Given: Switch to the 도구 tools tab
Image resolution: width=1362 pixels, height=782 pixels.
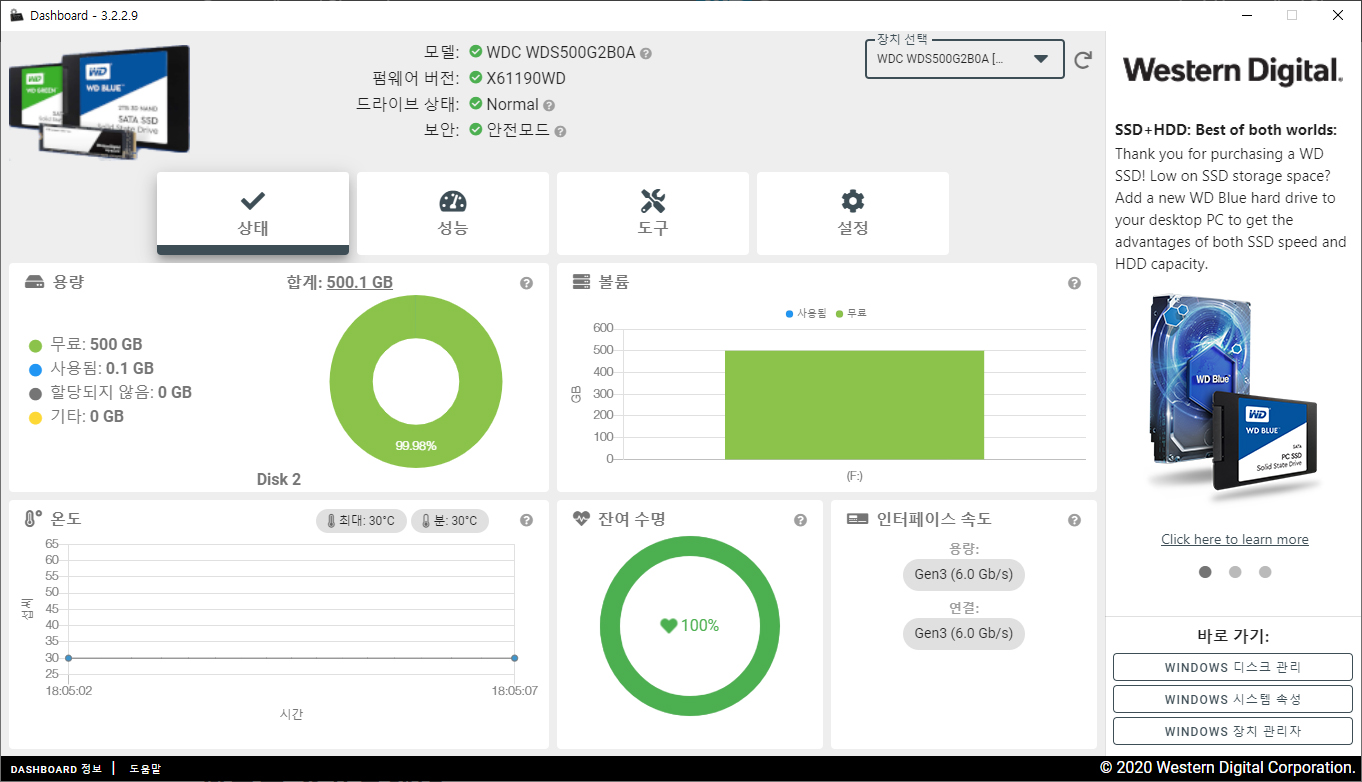Looking at the screenshot, I should coord(653,213).
